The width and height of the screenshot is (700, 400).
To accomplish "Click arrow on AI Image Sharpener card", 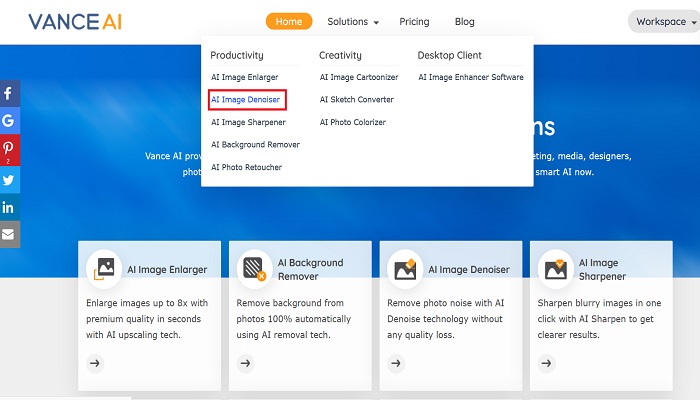I will (546, 363).
